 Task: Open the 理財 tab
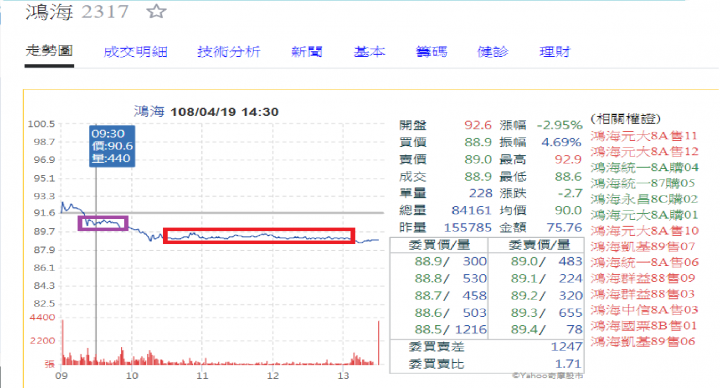point(555,52)
